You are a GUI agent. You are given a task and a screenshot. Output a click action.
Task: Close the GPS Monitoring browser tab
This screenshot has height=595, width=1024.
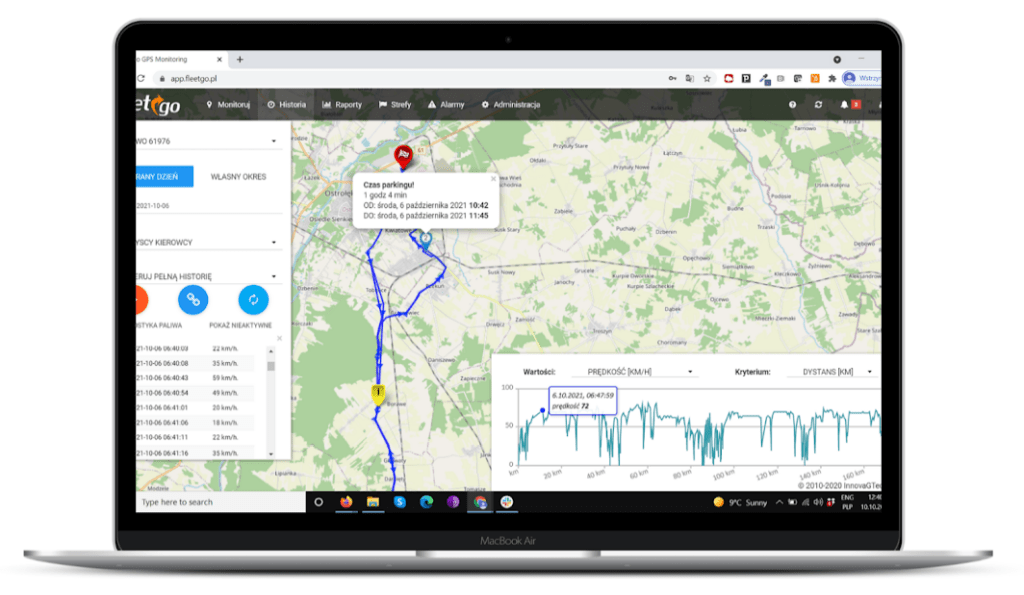coord(219,59)
